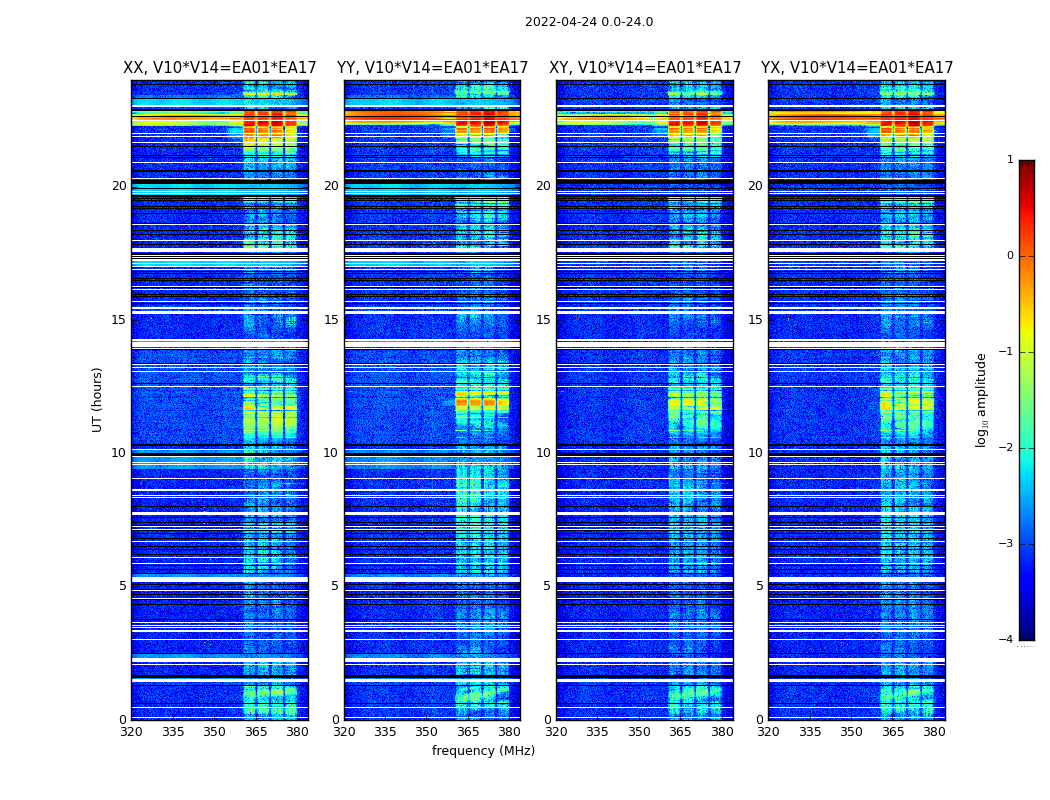1050x800 pixels.
Task: Click the frequency (MHz) x-axis label
Action: pos(483,751)
